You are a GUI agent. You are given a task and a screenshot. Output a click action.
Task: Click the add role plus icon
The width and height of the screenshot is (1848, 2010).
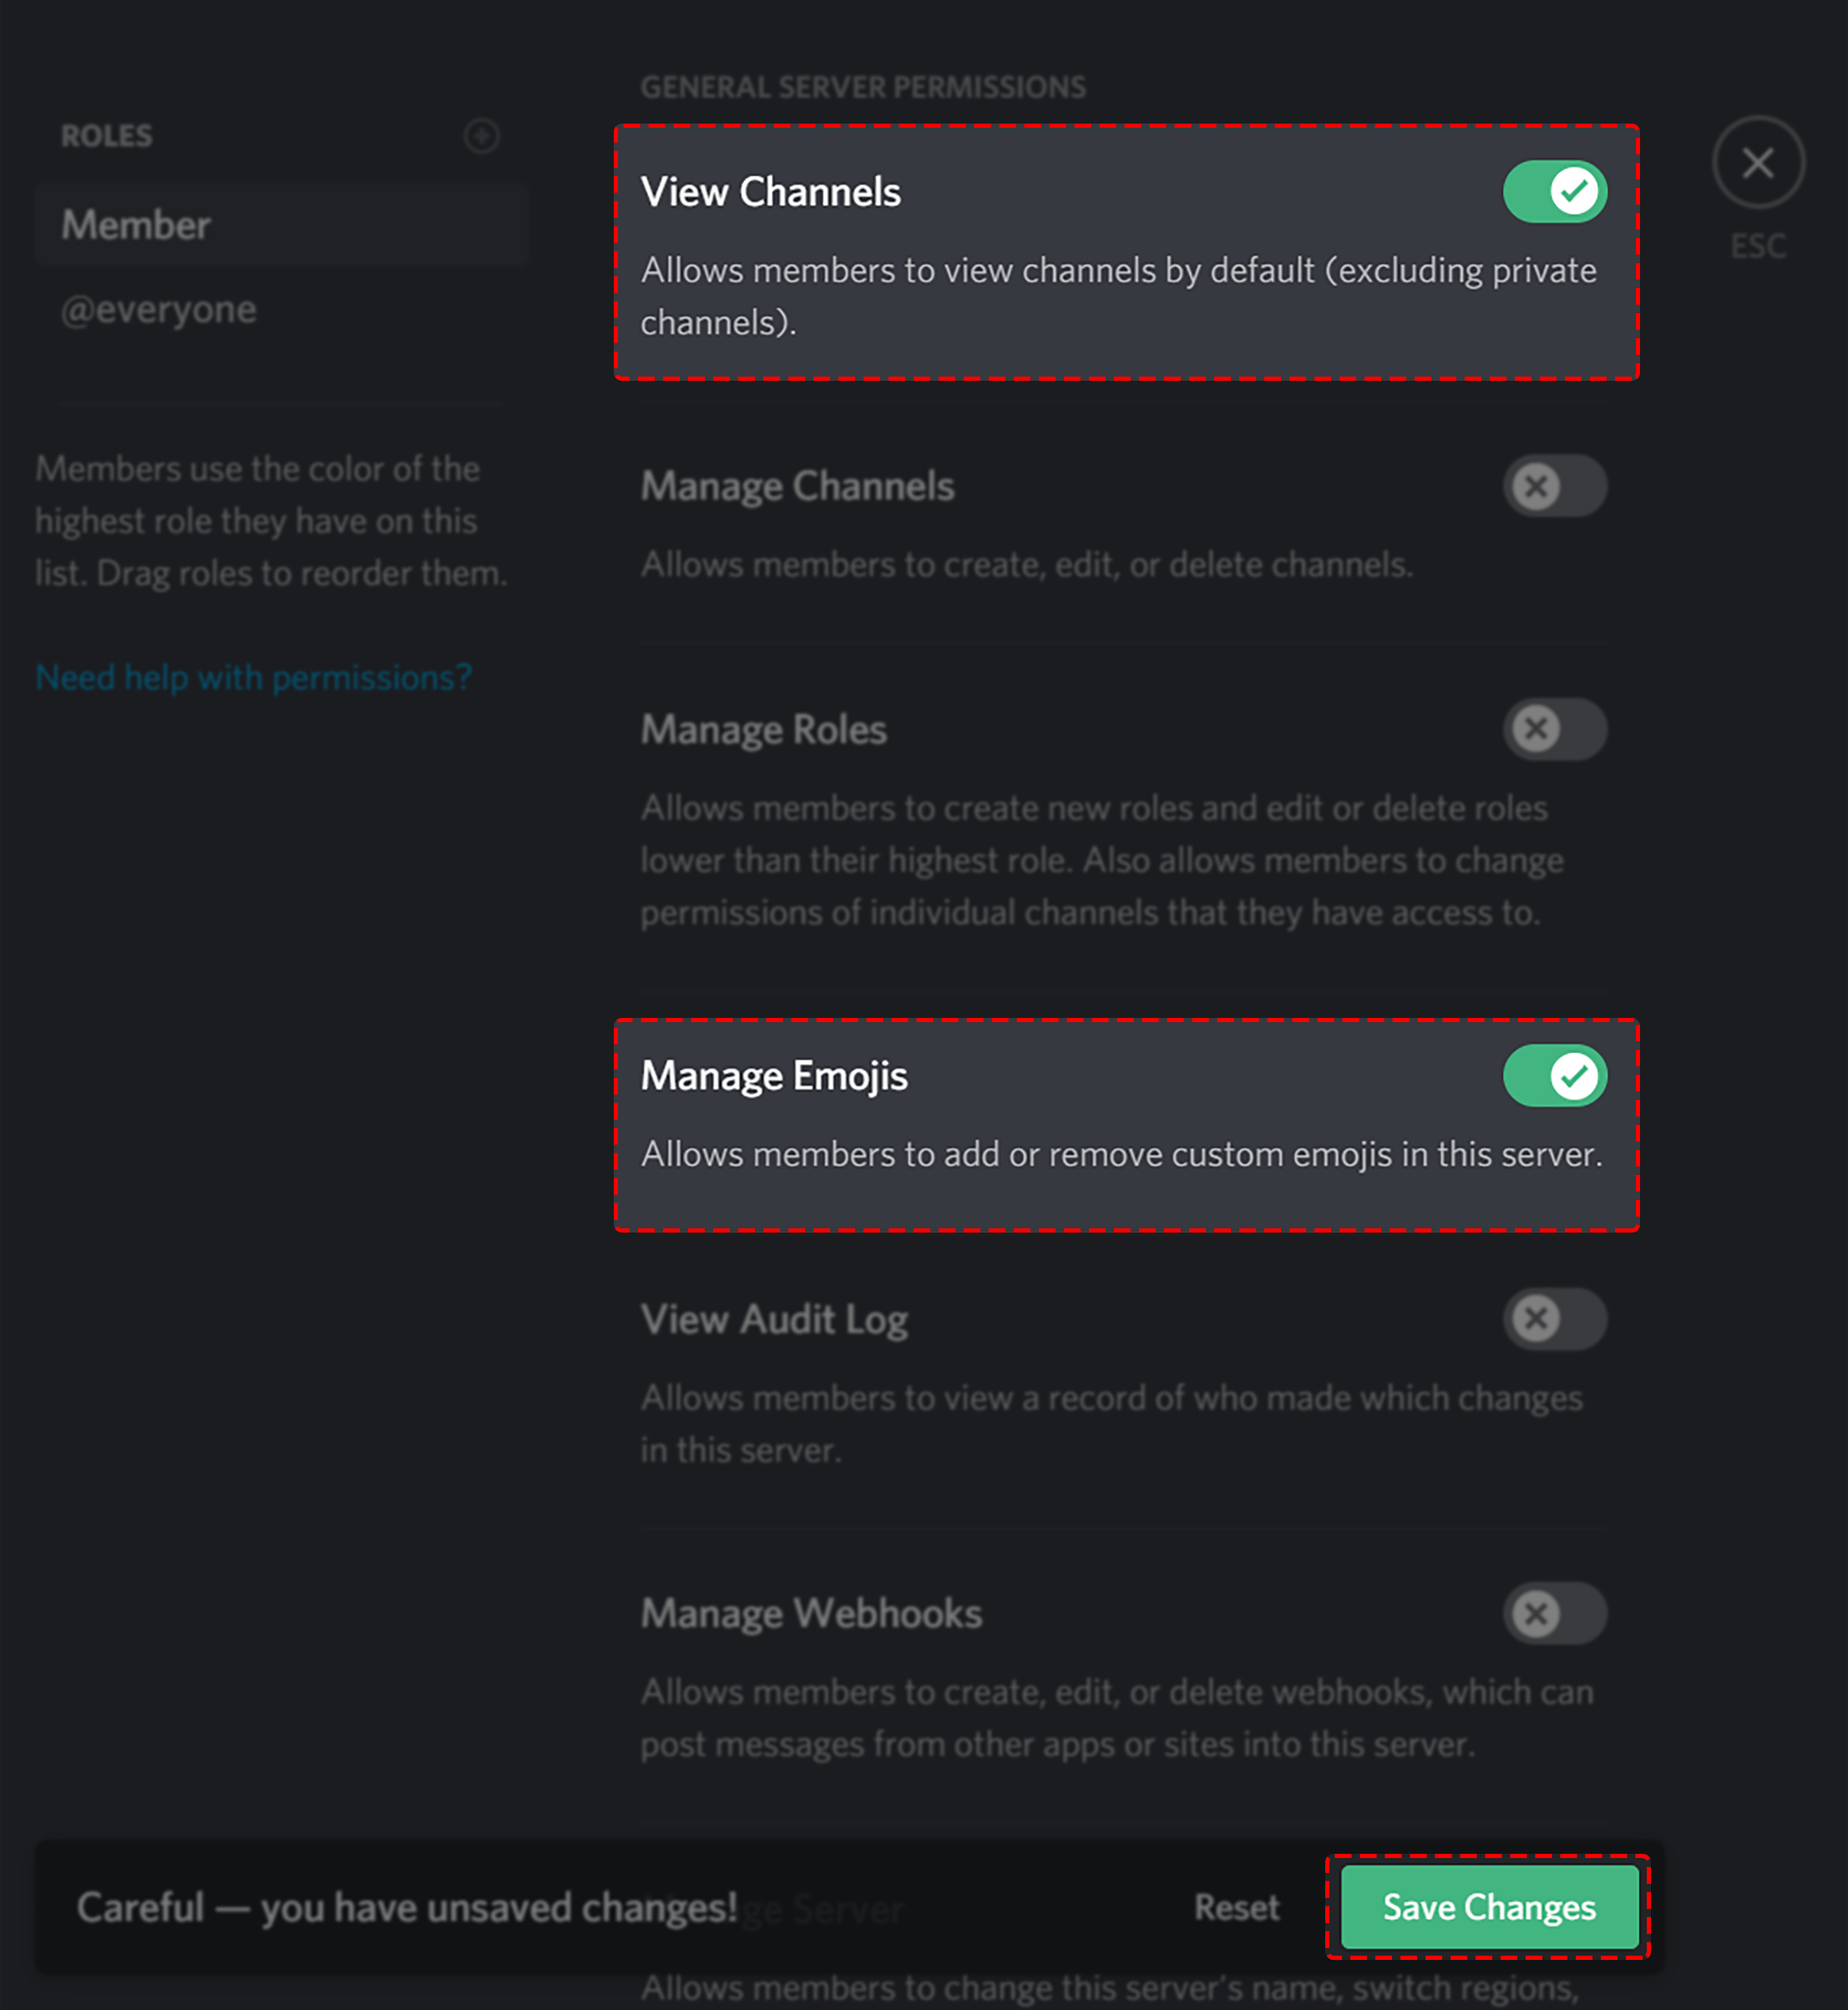pyautogui.click(x=481, y=136)
